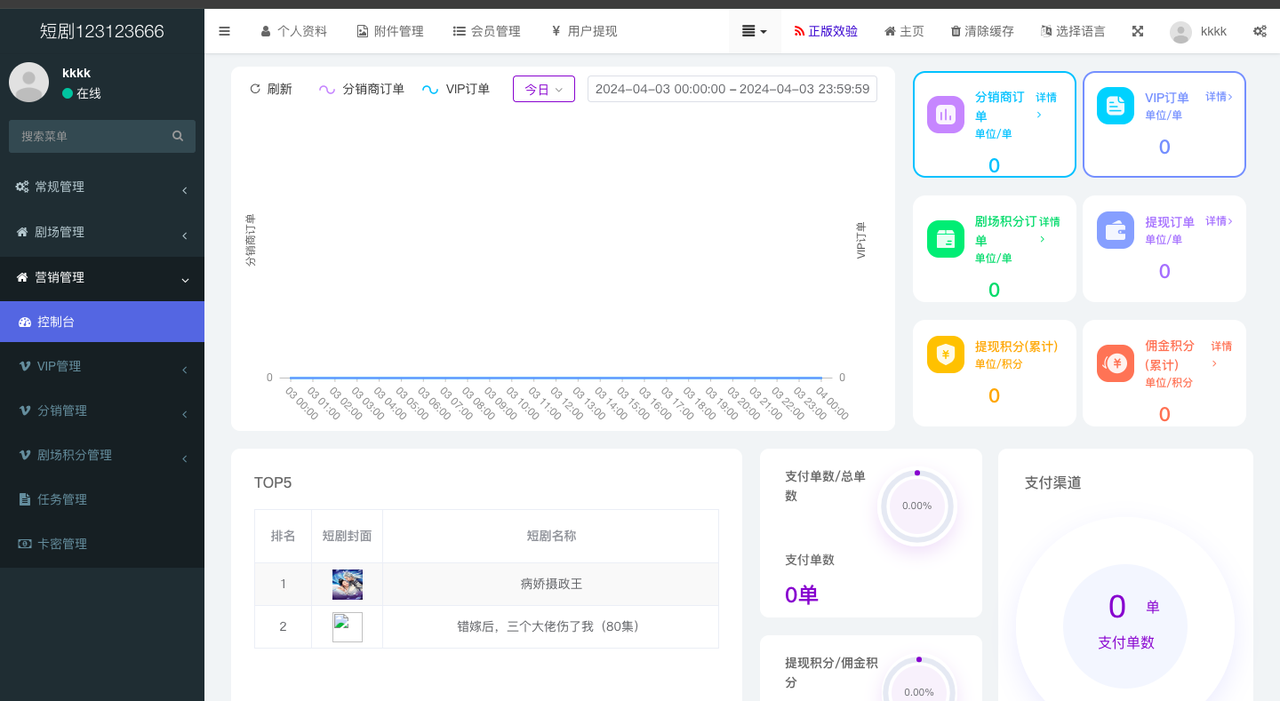
Task: Click the orange 佣金积分 card icon
Action: [1115, 363]
